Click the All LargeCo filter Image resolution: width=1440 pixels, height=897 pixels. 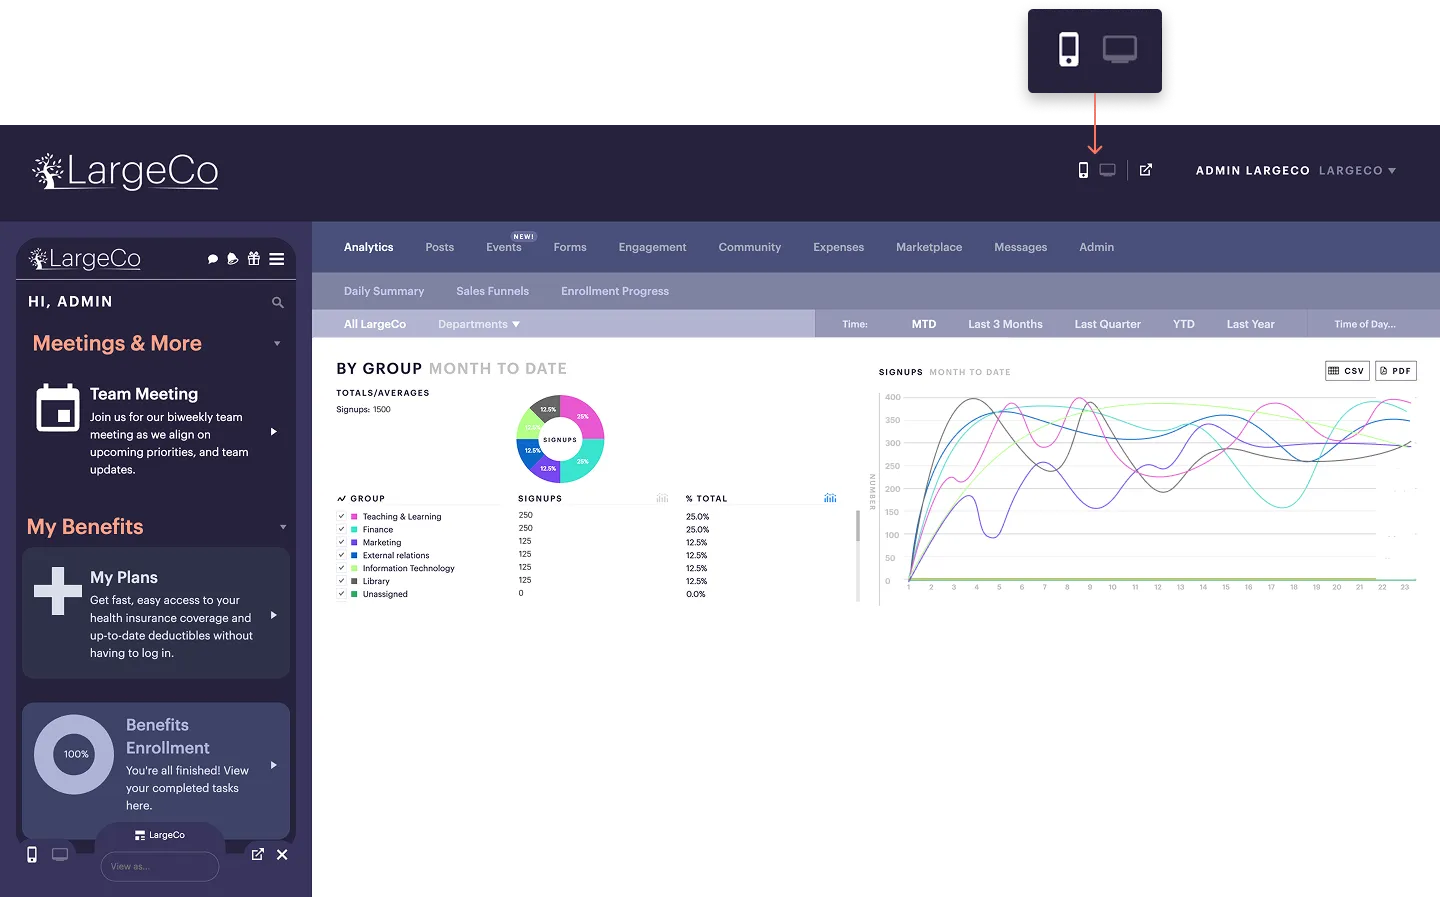pyautogui.click(x=375, y=324)
